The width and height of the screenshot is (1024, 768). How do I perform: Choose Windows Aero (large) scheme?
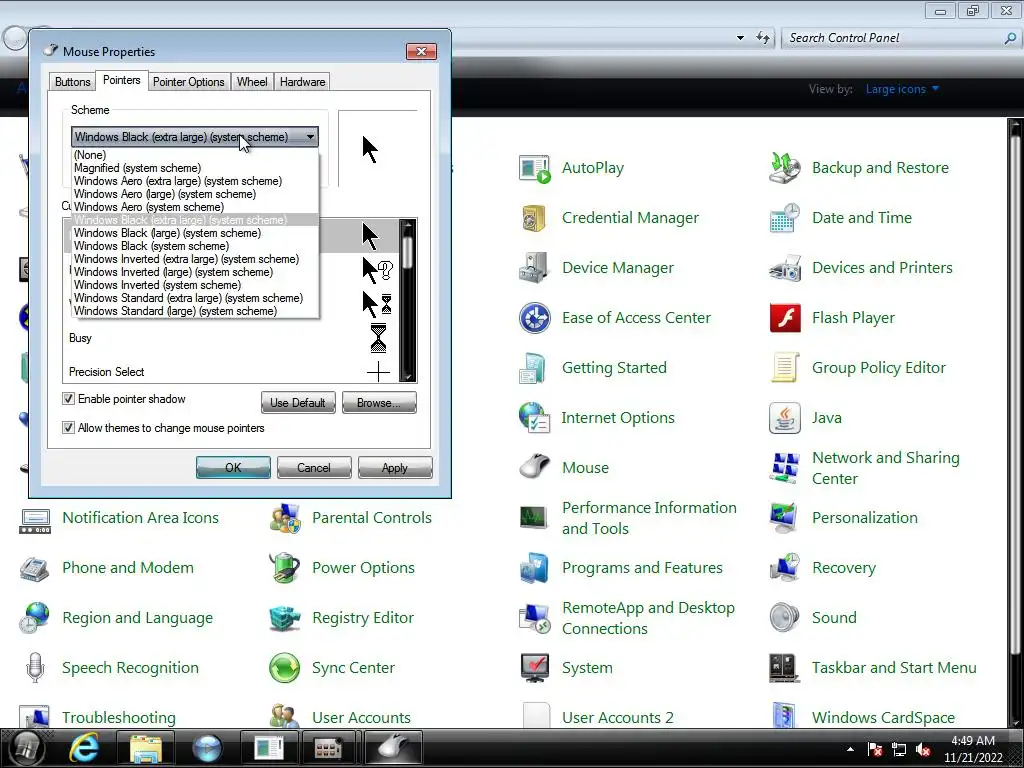point(195,194)
